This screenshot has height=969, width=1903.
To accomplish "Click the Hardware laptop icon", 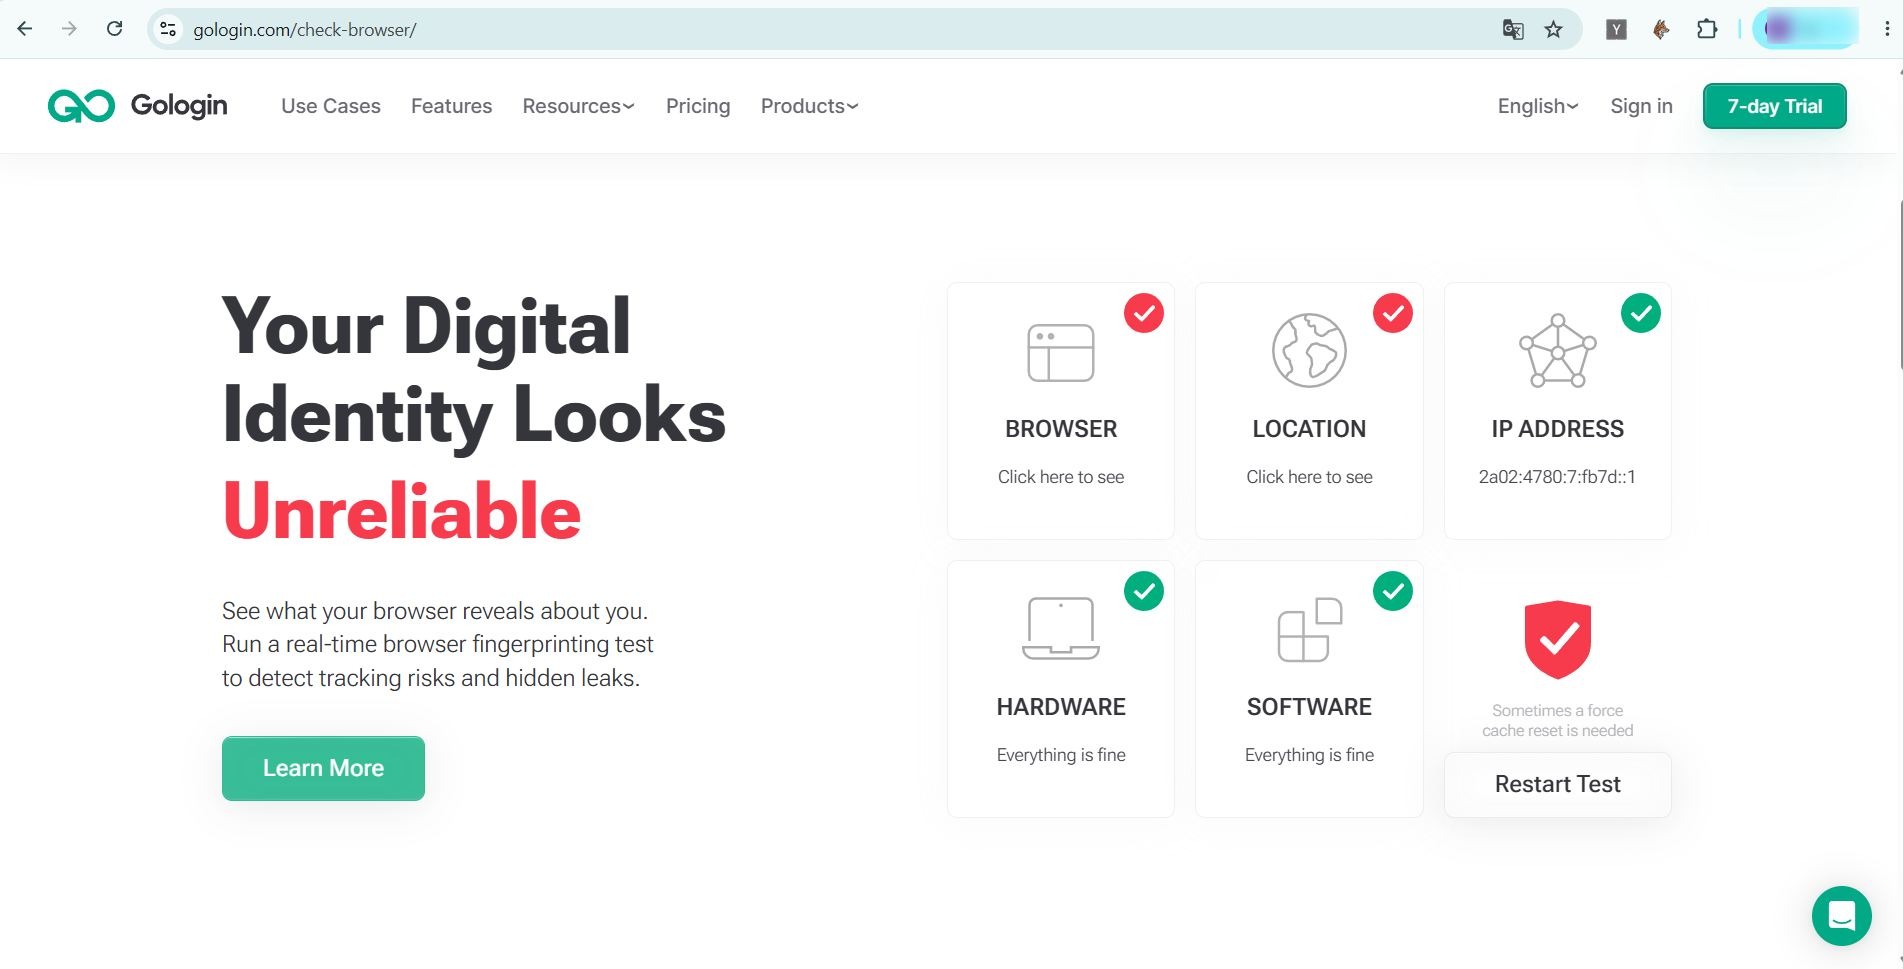I will [1061, 628].
